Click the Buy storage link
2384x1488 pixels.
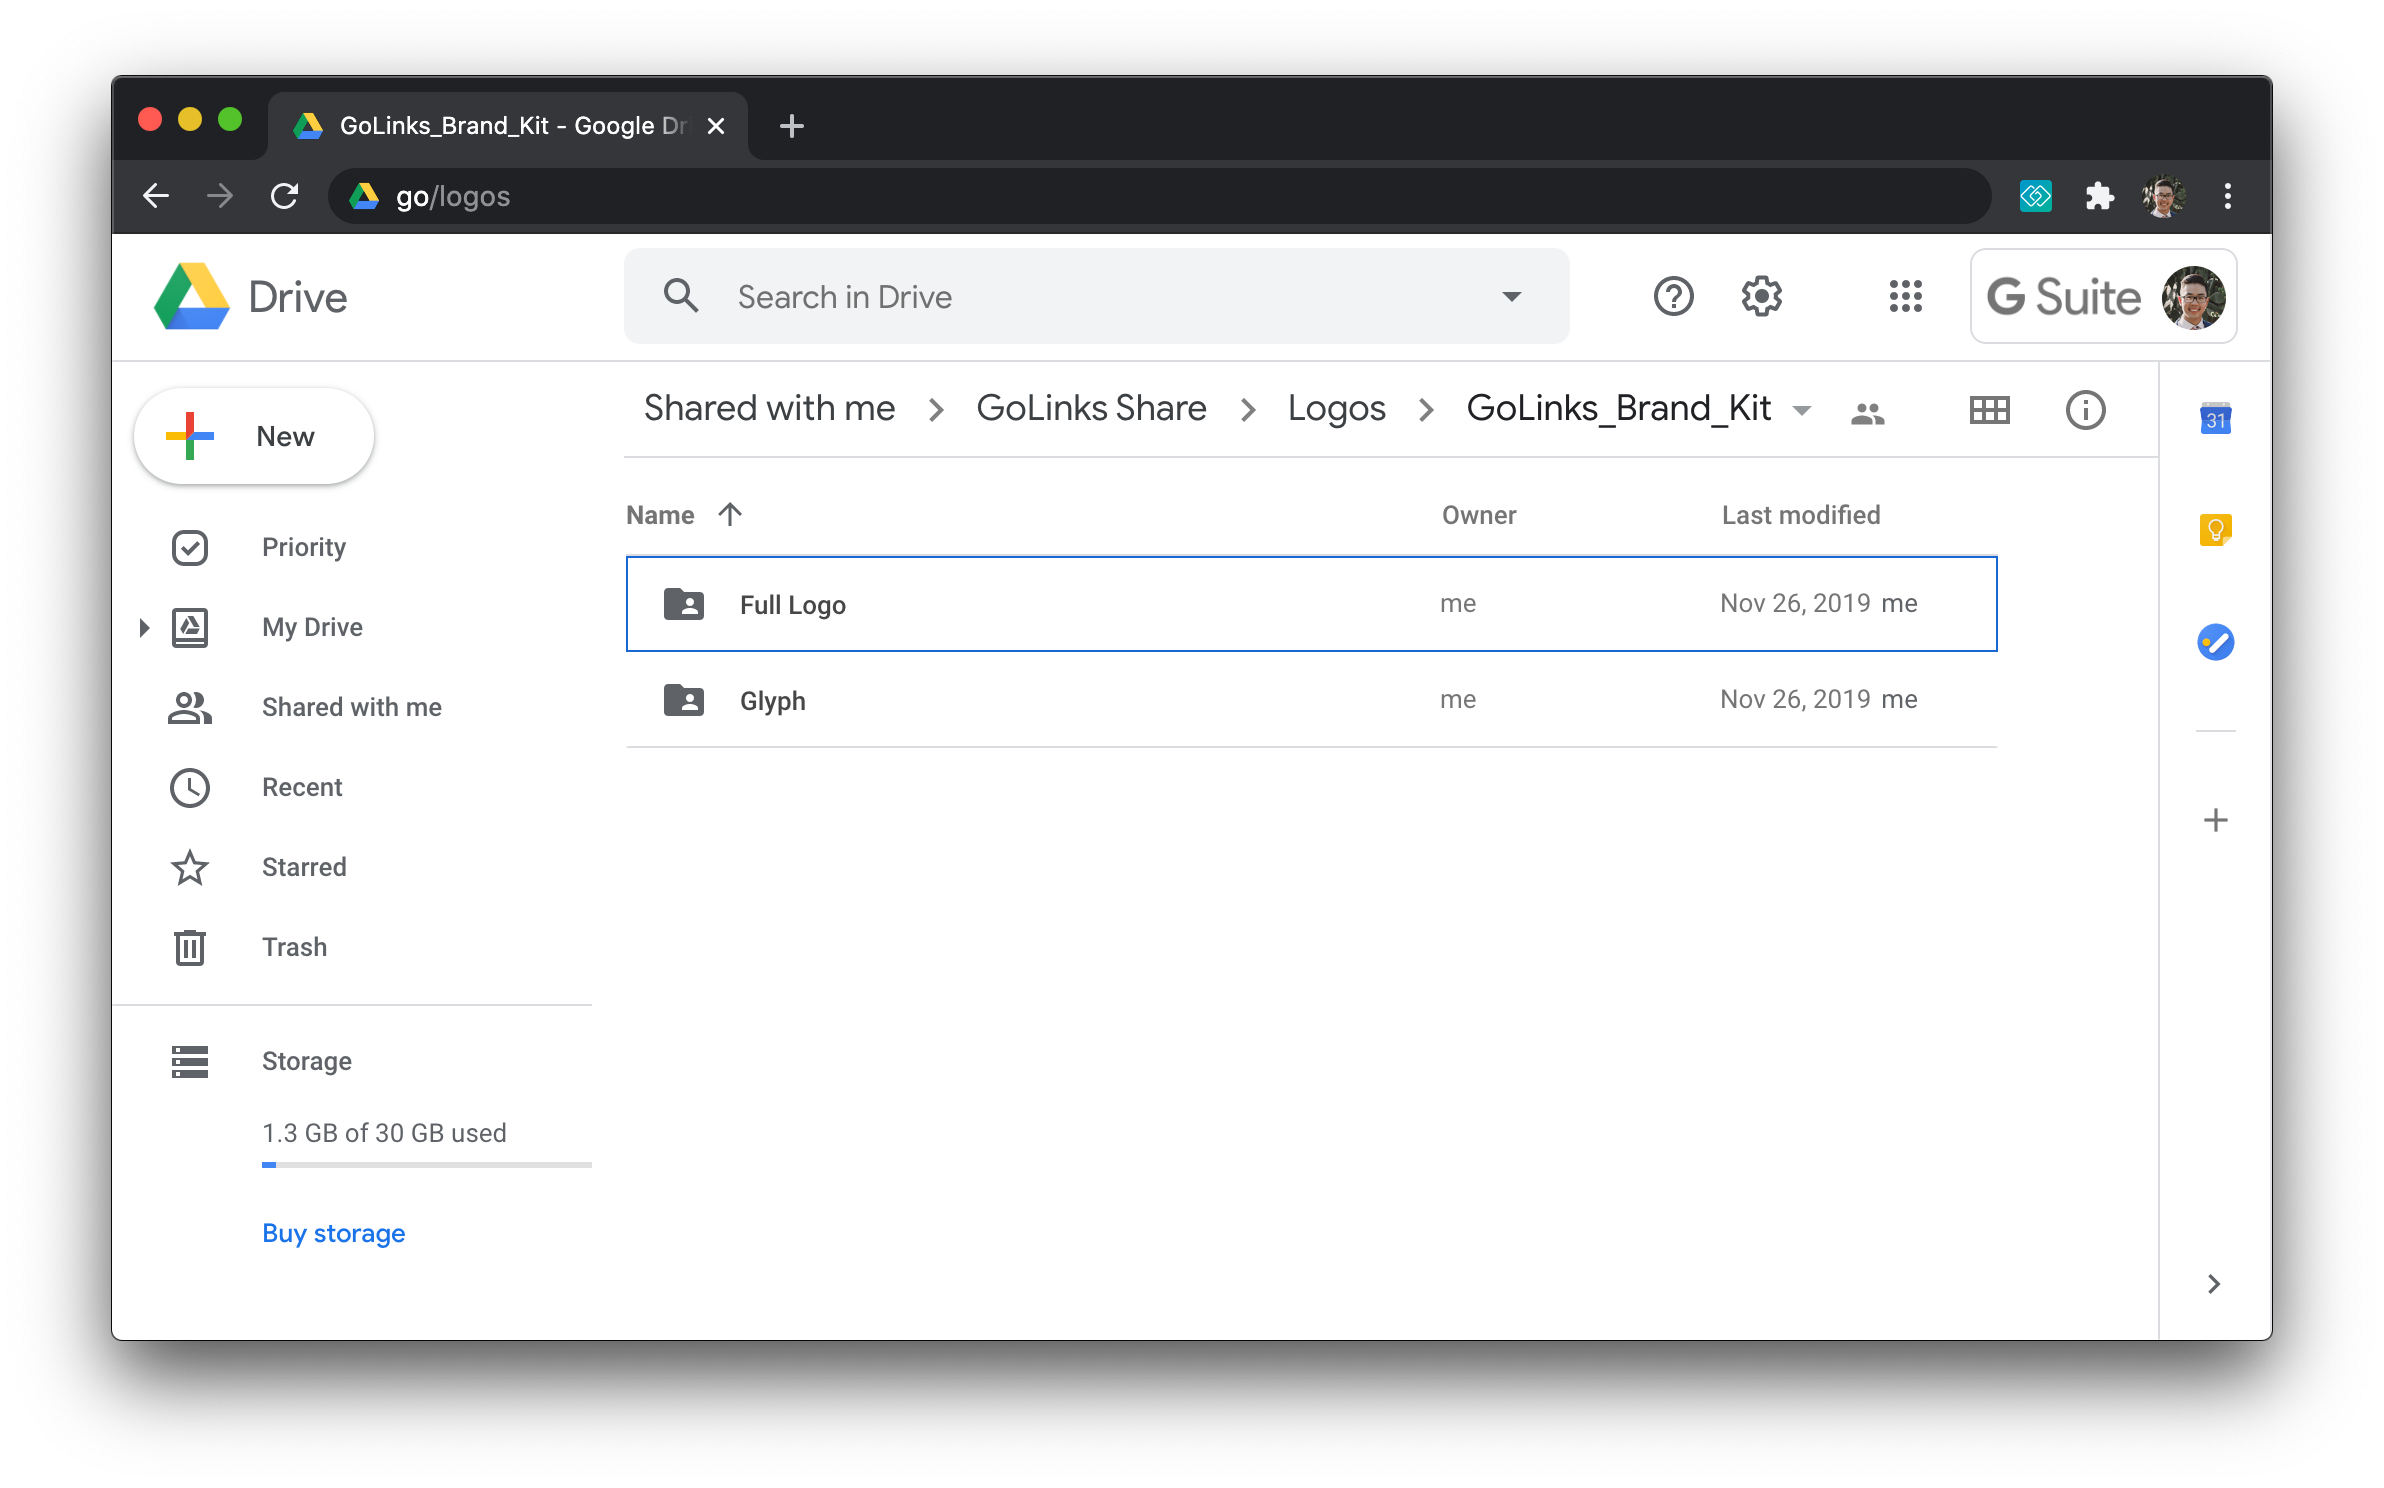[333, 1233]
